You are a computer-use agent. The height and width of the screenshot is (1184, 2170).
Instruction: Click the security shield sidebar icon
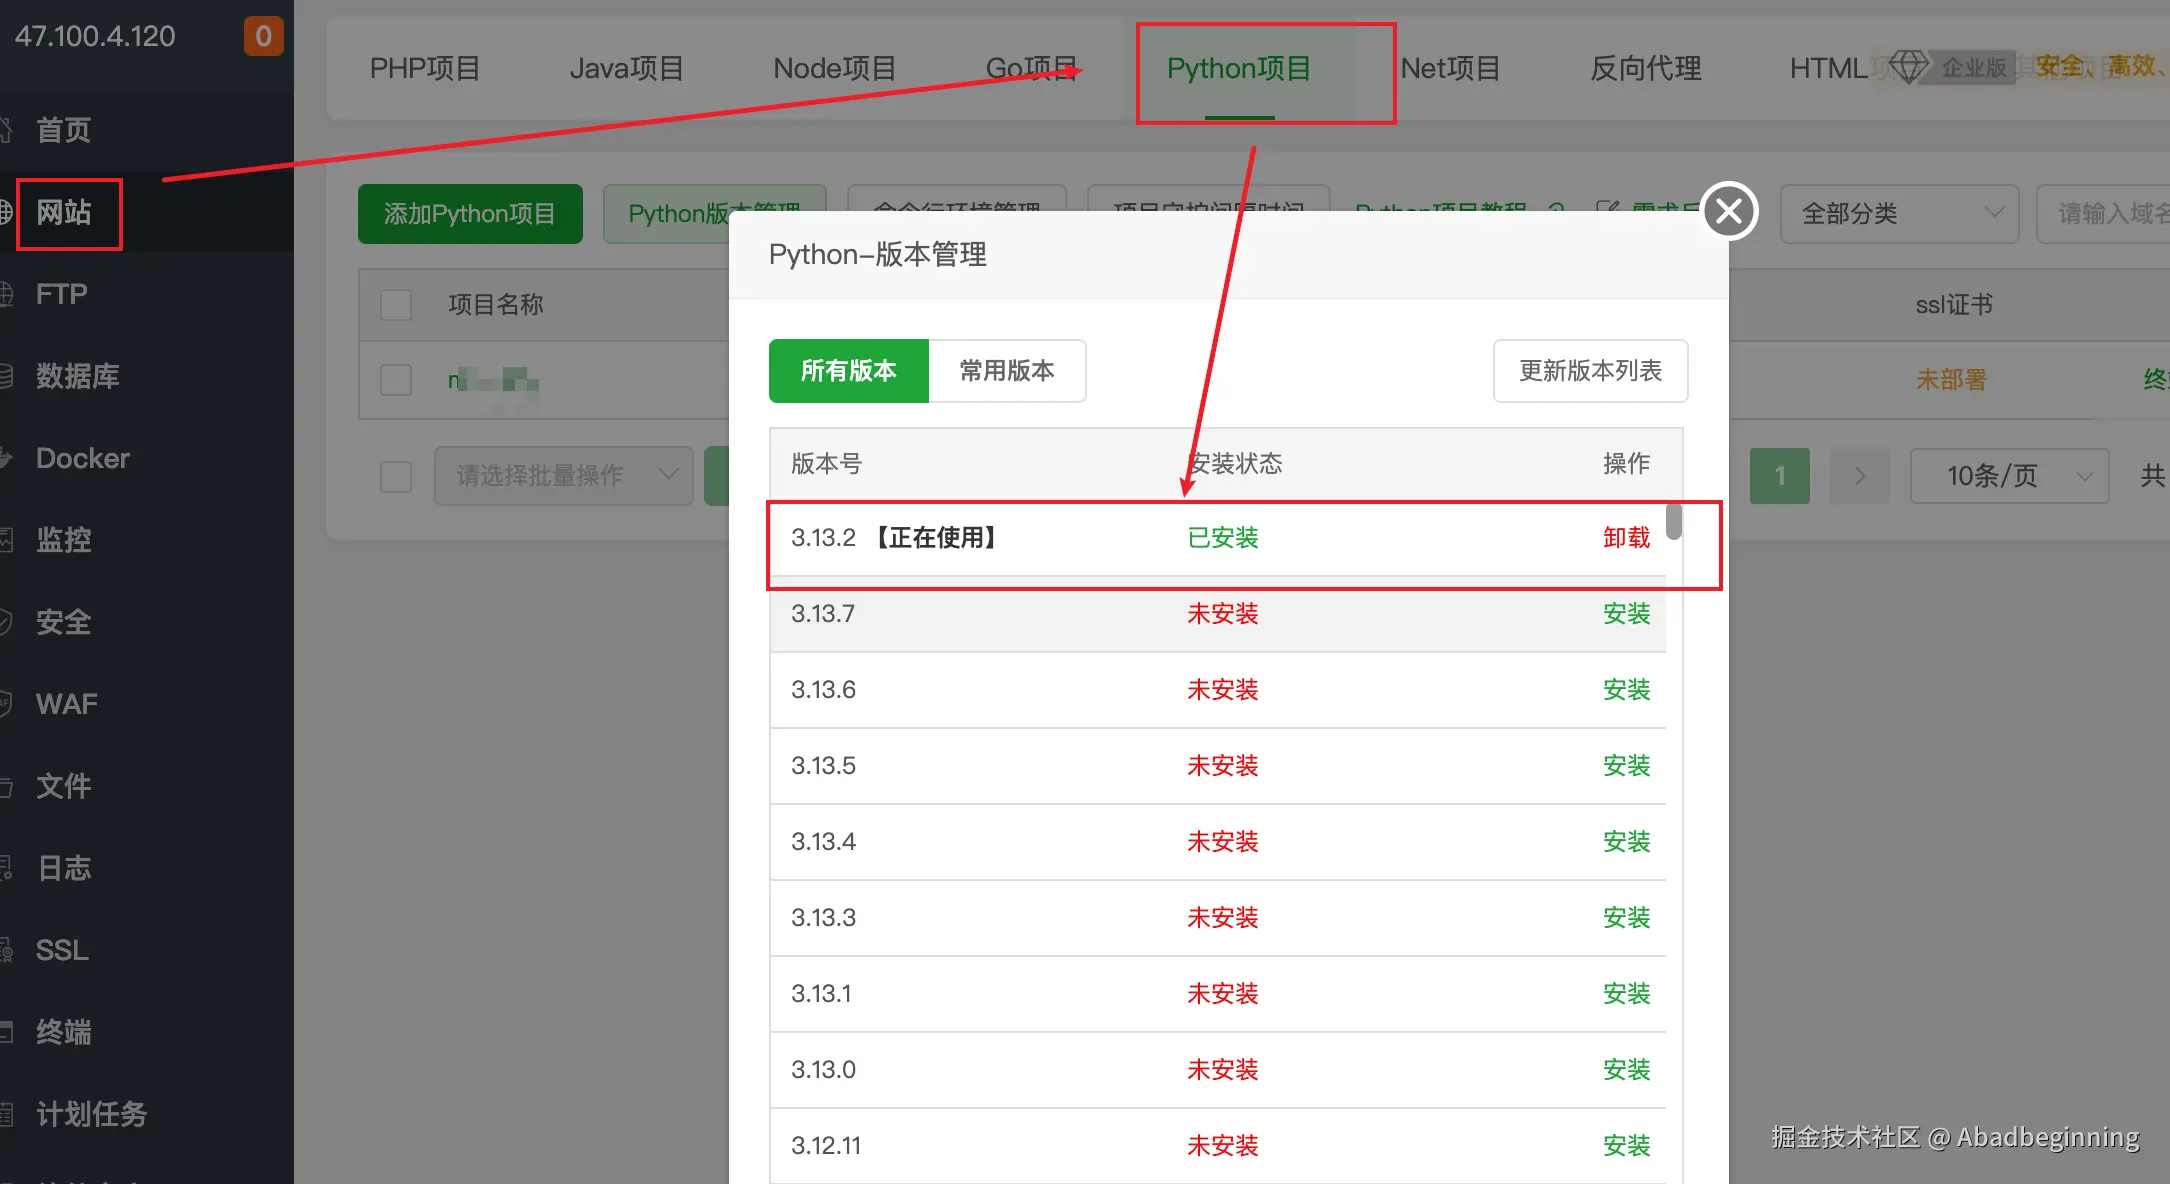point(5,622)
